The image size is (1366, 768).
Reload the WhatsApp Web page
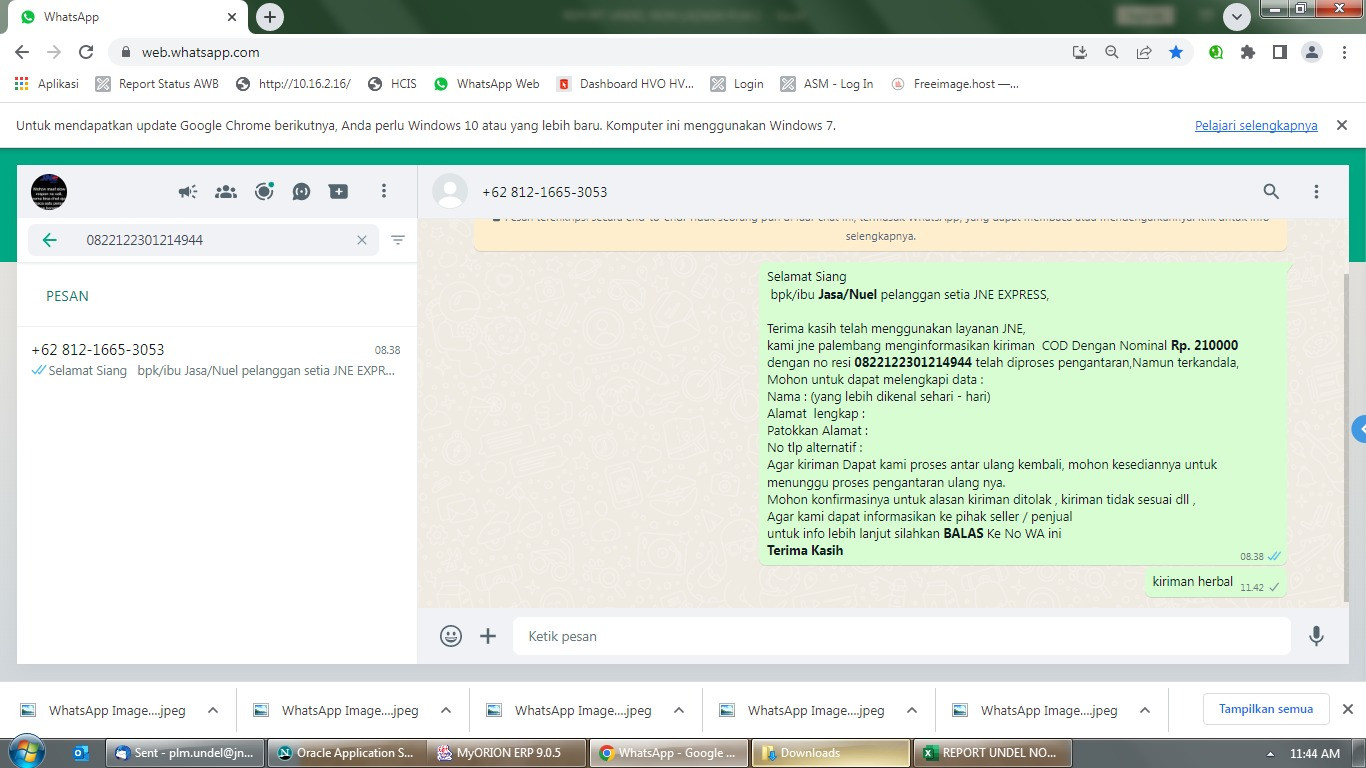[86, 52]
